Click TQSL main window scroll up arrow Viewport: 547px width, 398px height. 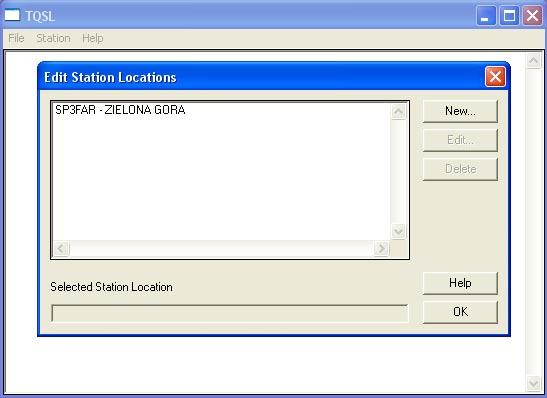click(533, 61)
